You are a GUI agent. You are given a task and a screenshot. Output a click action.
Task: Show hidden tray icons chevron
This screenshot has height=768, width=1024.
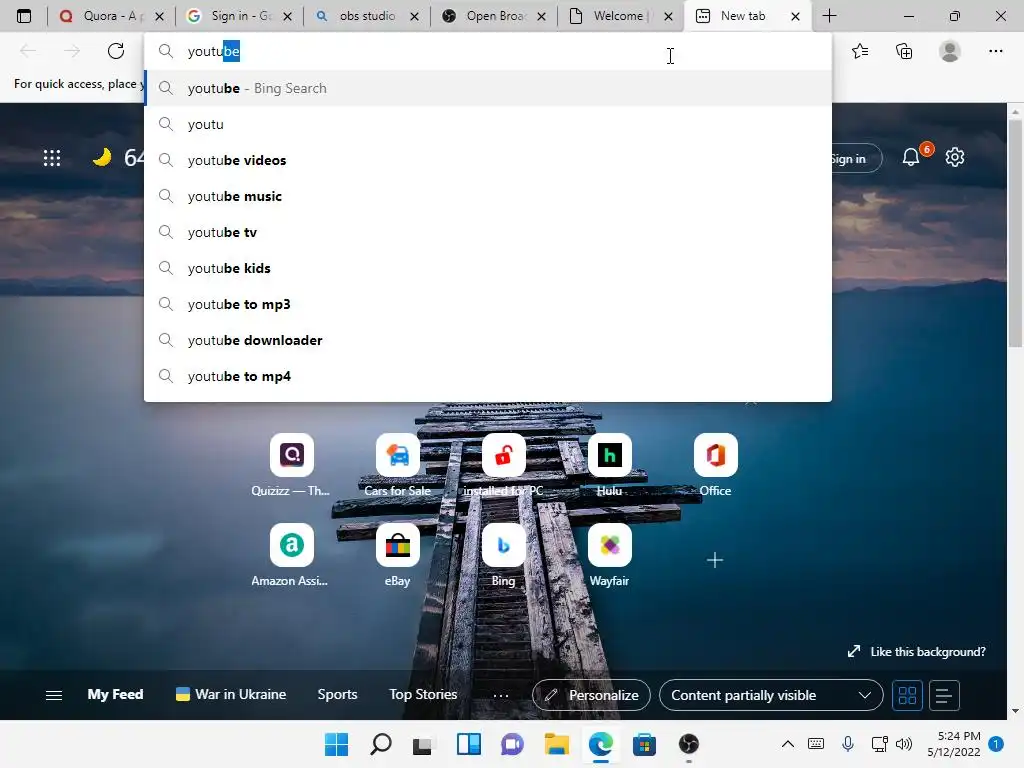pyautogui.click(x=788, y=744)
